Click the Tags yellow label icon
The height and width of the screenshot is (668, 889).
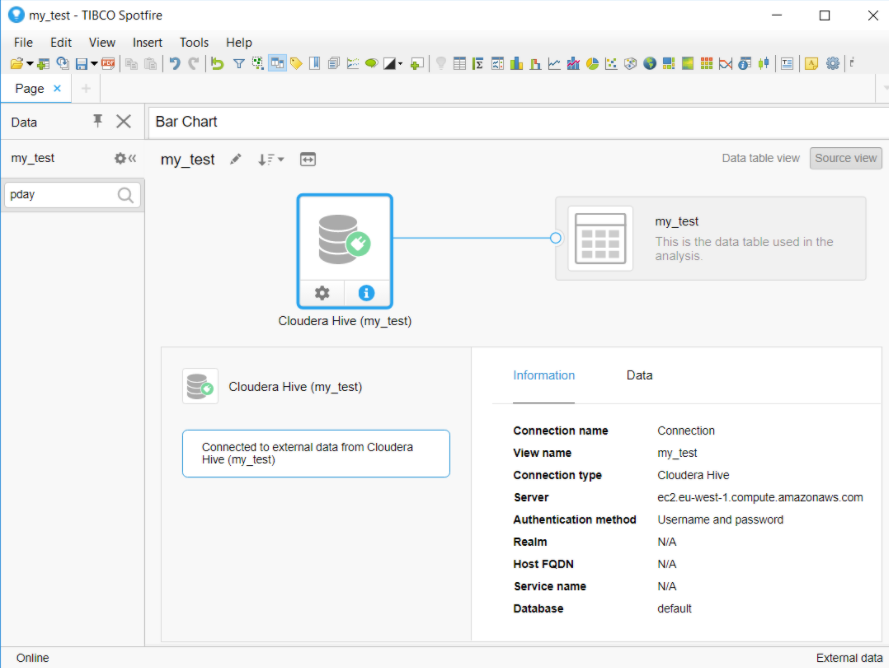coord(296,64)
